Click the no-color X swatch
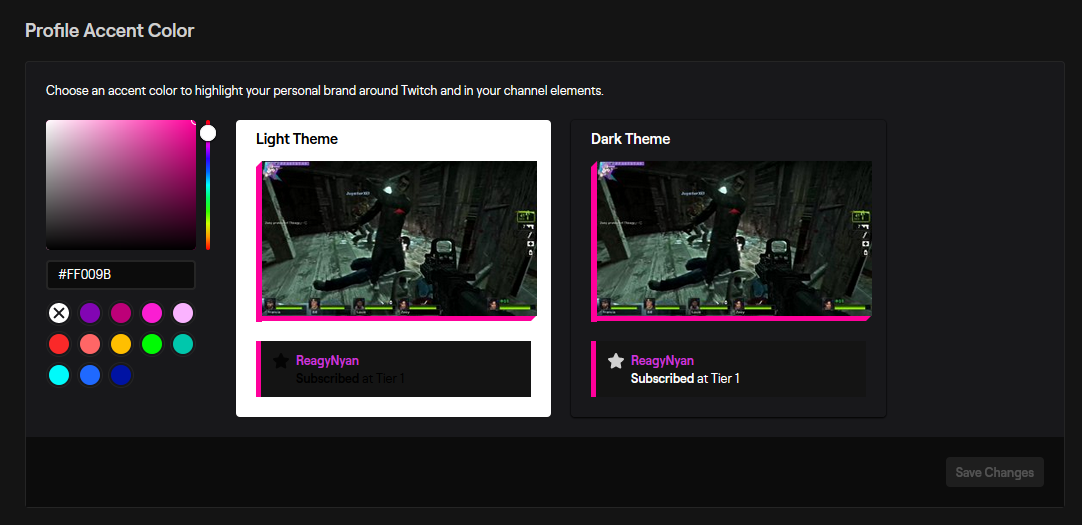This screenshot has width=1082, height=525. [x=59, y=313]
